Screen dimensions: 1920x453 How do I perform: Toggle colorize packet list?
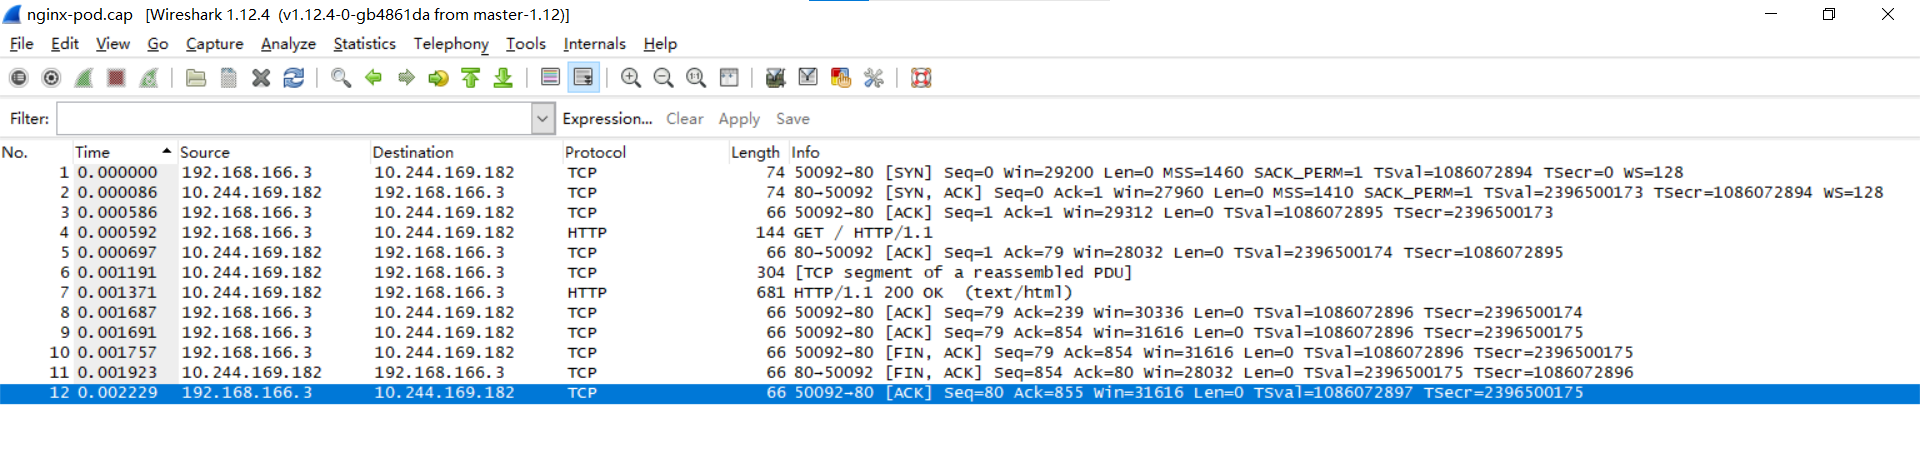pyautogui.click(x=550, y=78)
